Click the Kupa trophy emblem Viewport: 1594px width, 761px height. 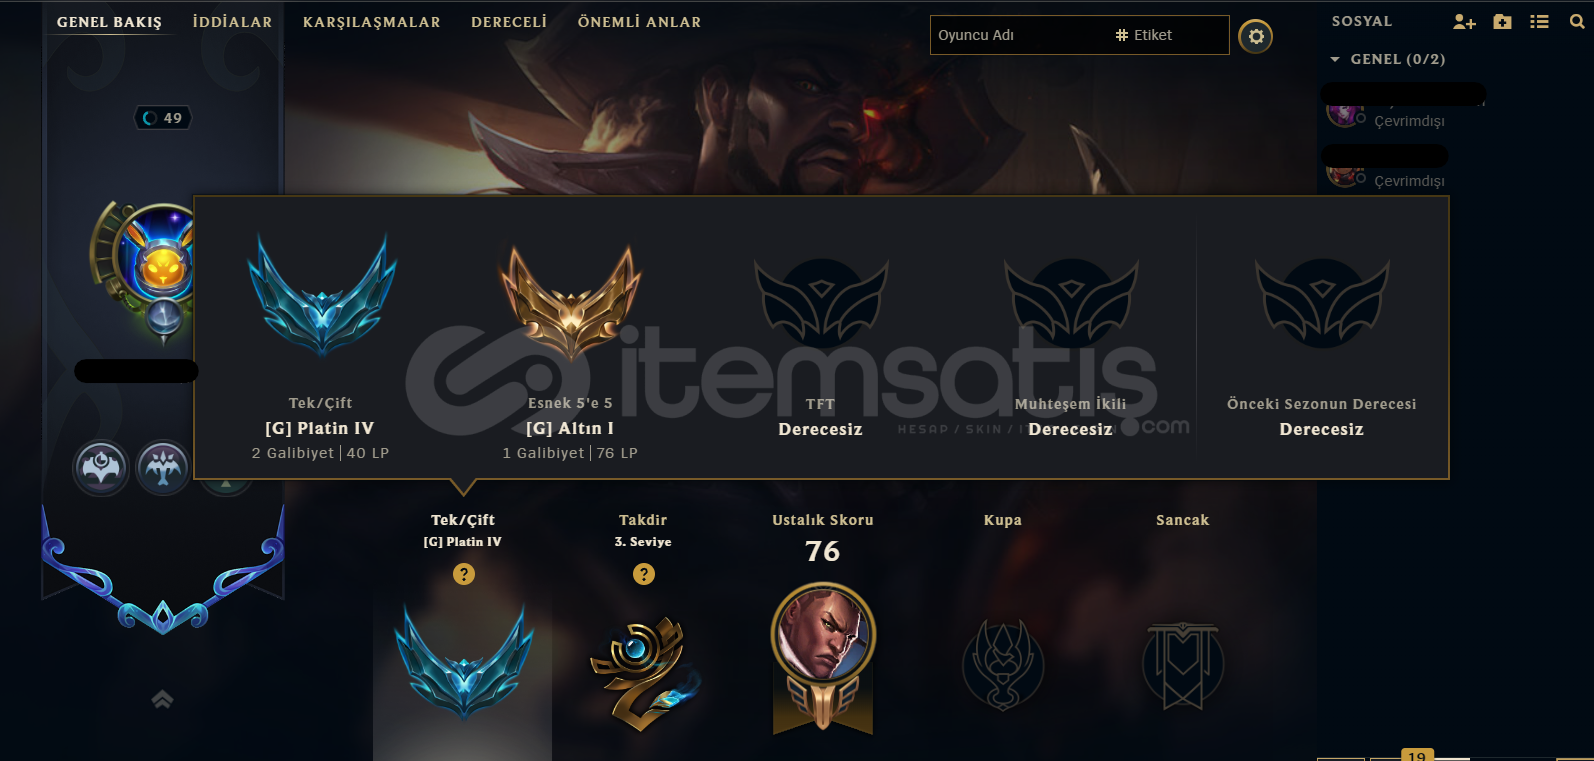pyautogui.click(x=1003, y=665)
